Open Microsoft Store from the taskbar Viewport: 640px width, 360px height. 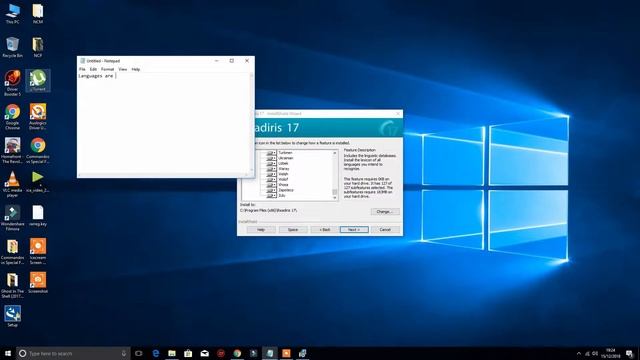(x=188, y=353)
